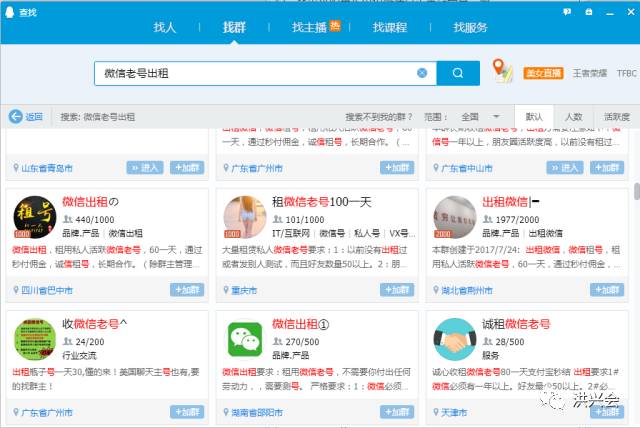Click the 王者荣耀 suggested keyword
The height and width of the screenshot is (428, 640).
[589, 73]
